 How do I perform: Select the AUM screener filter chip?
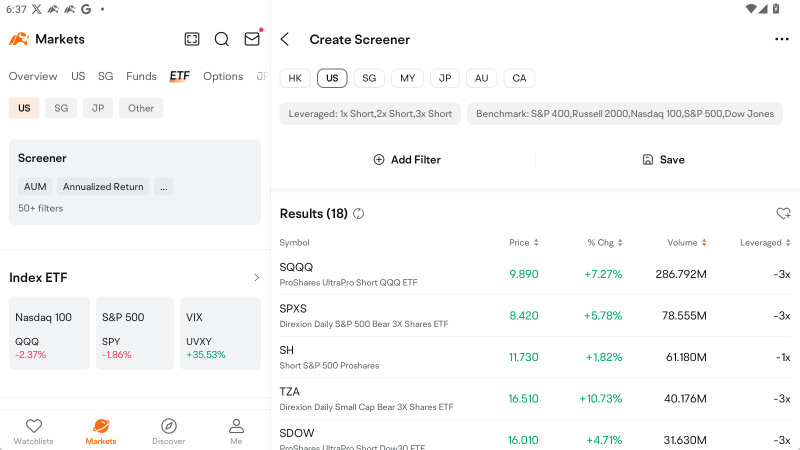[x=35, y=187]
